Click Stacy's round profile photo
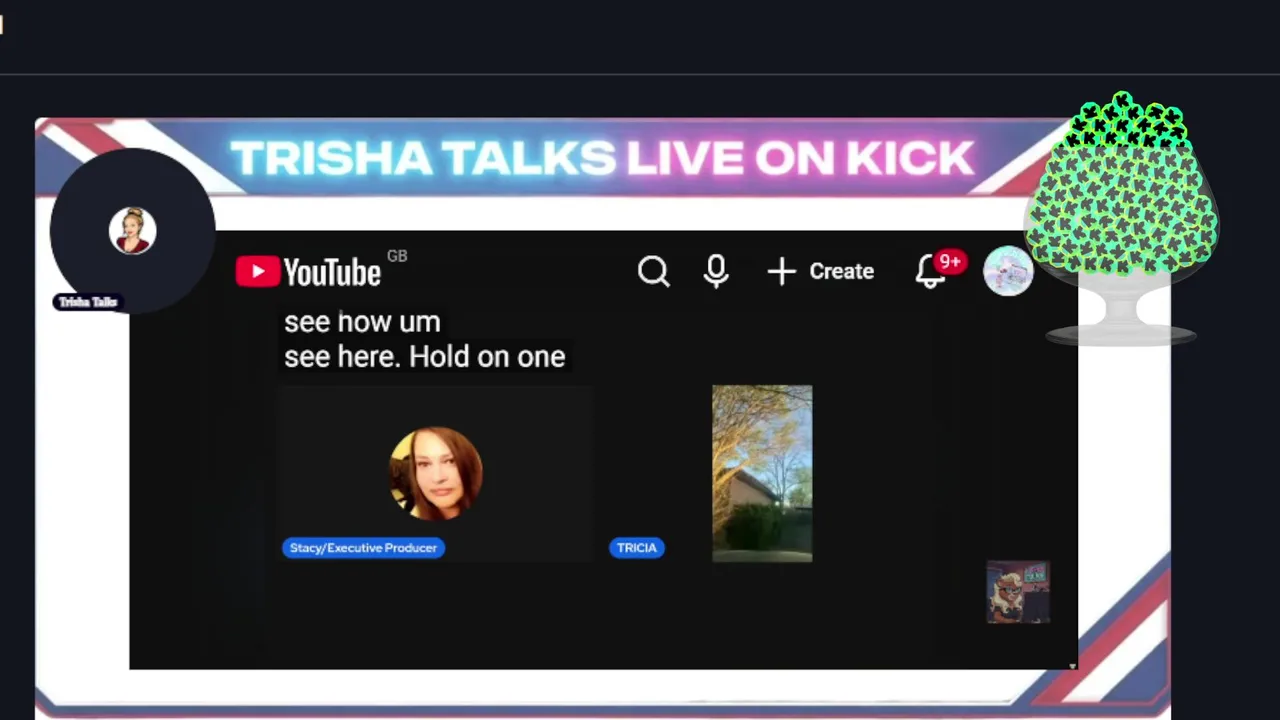This screenshot has width=1280, height=720. pos(435,474)
